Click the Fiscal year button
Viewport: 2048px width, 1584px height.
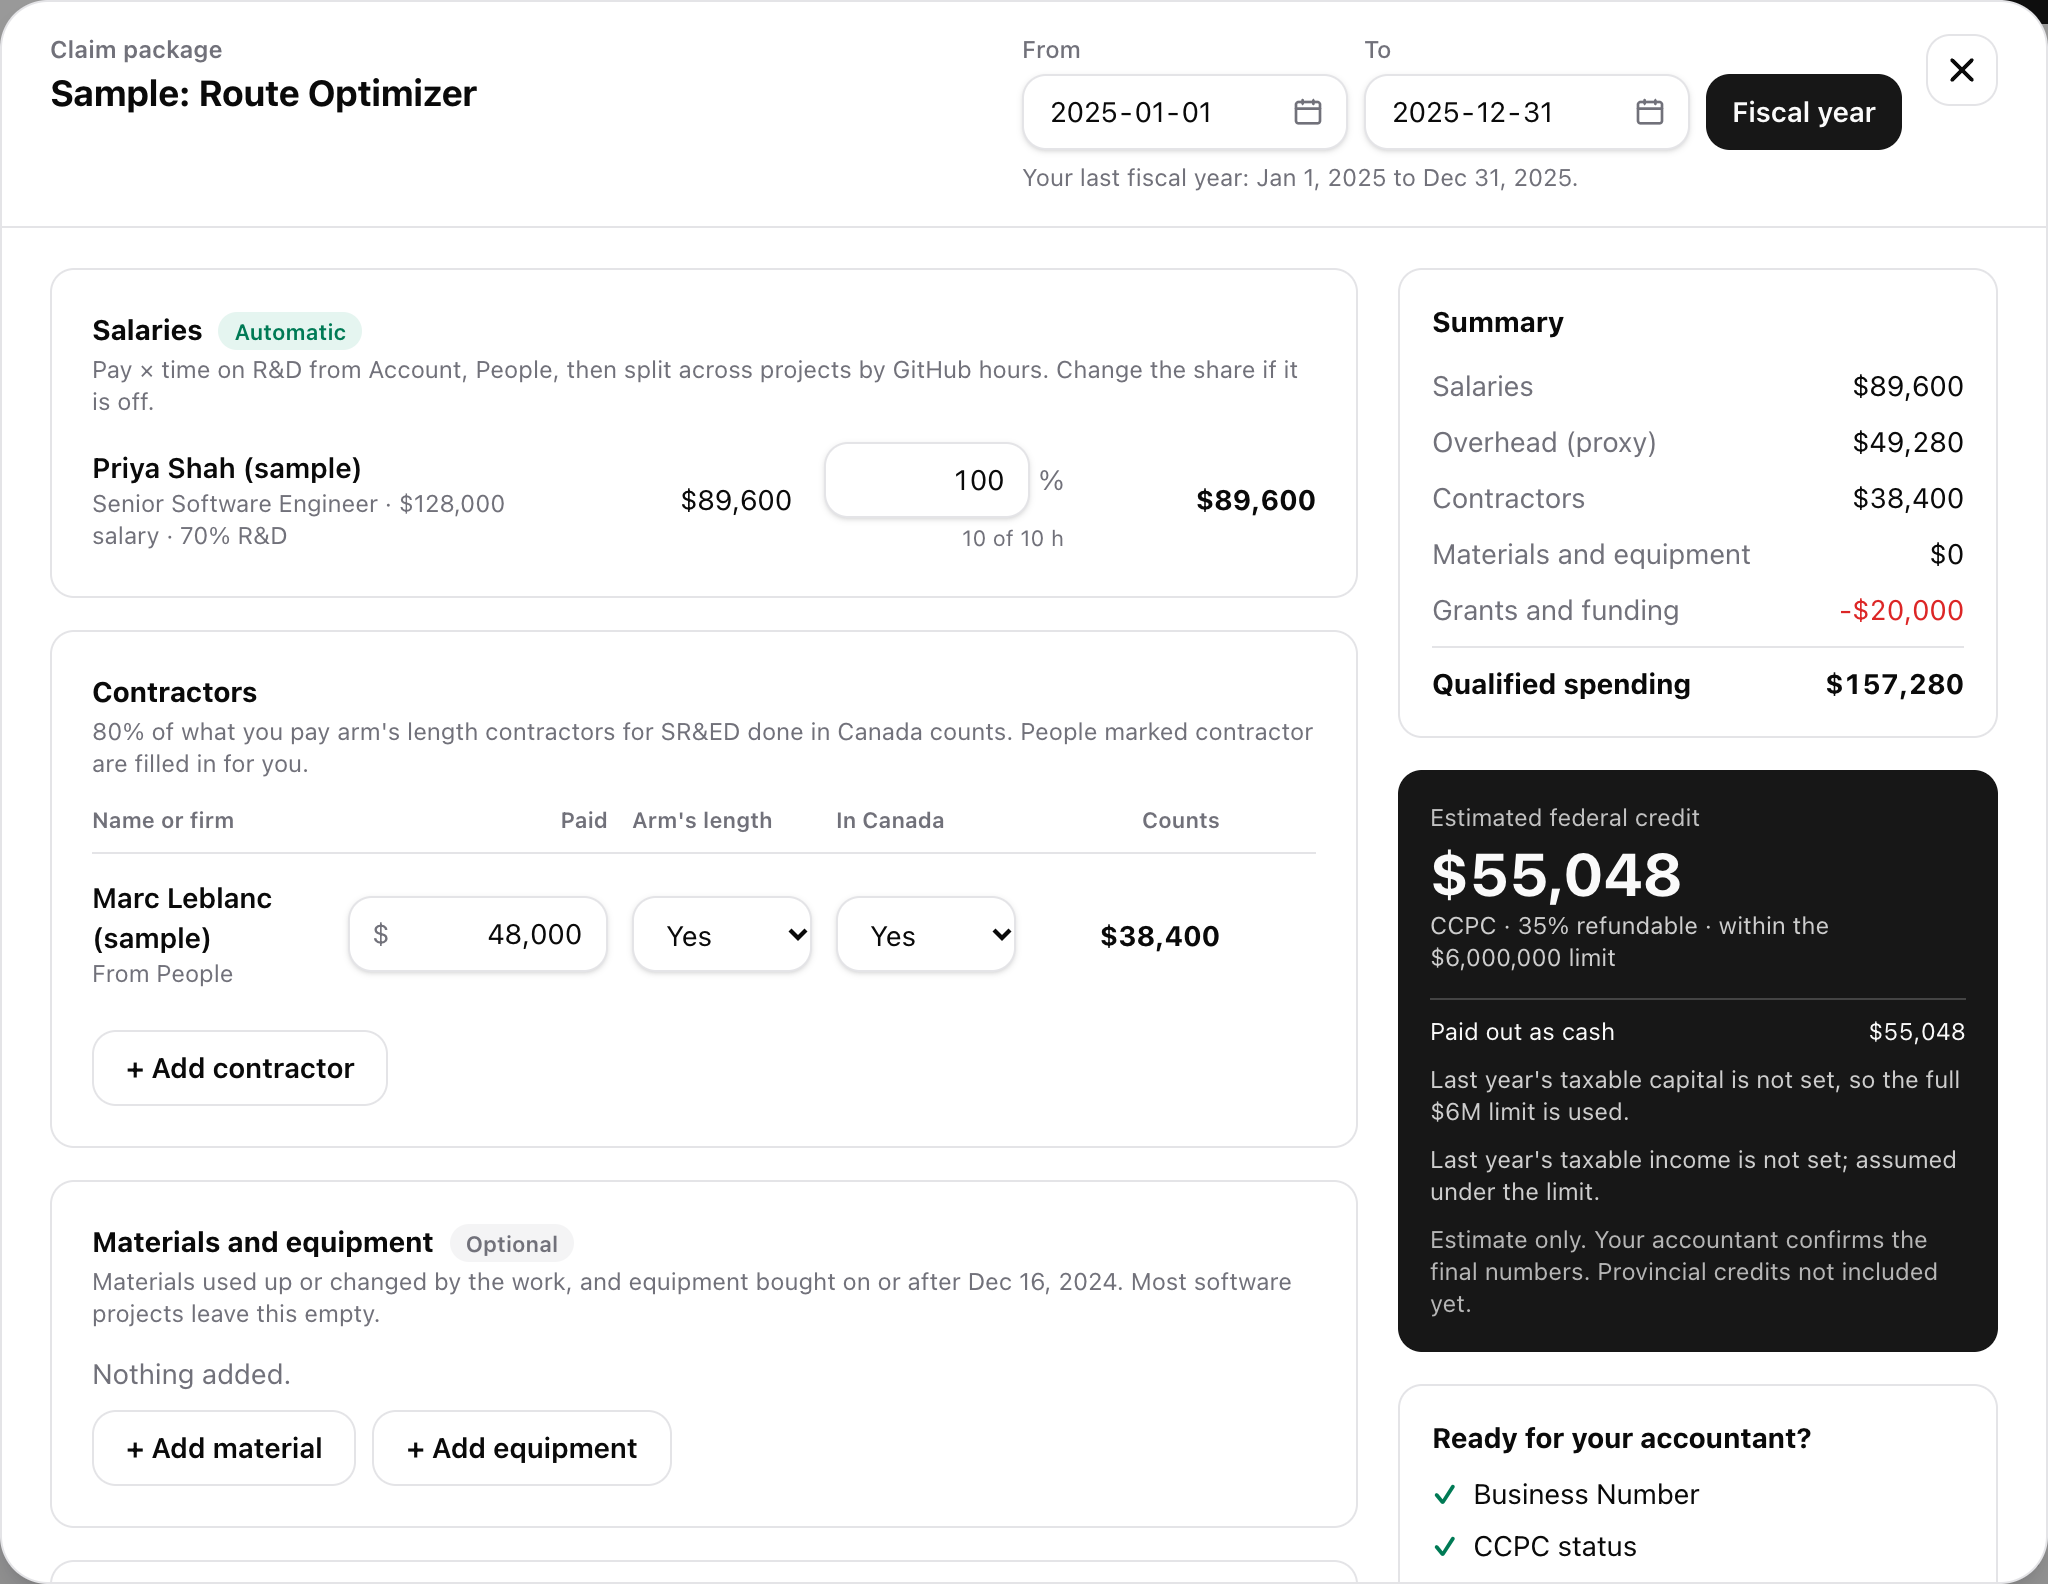pyautogui.click(x=1803, y=112)
